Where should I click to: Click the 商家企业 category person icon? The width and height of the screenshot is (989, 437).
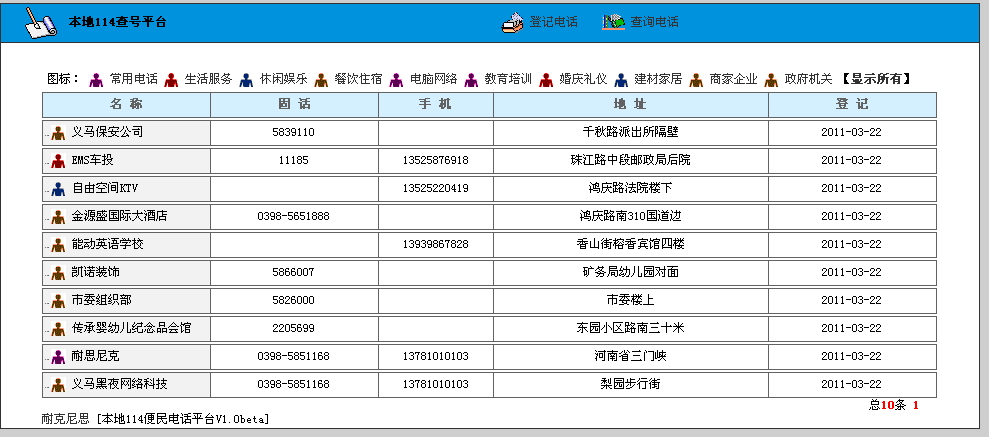pyautogui.click(x=696, y=80)
